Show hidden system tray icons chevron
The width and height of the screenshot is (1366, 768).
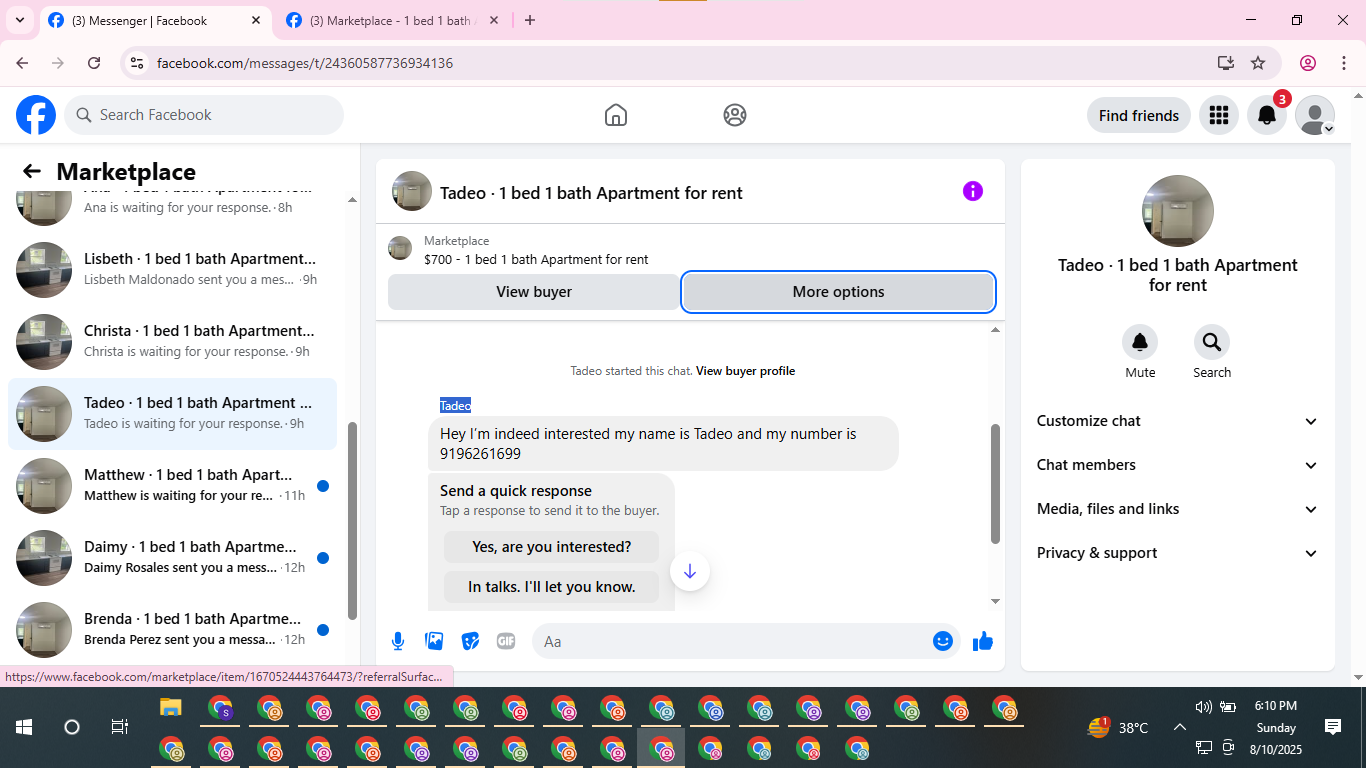pyautogui.click(x=1179, y=728)
